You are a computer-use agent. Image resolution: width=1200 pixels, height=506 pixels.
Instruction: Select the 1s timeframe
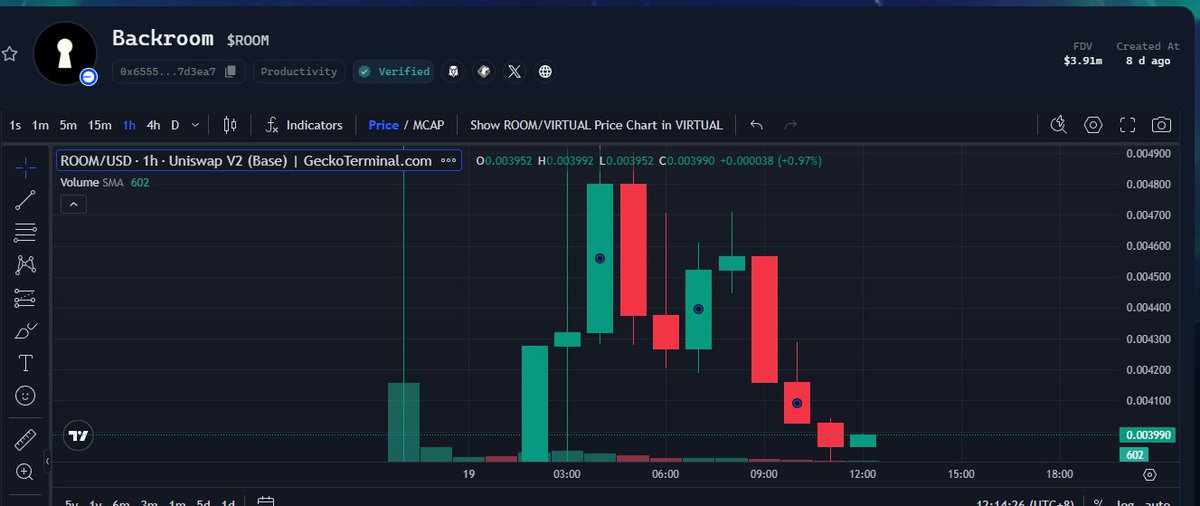pos(15,125)
